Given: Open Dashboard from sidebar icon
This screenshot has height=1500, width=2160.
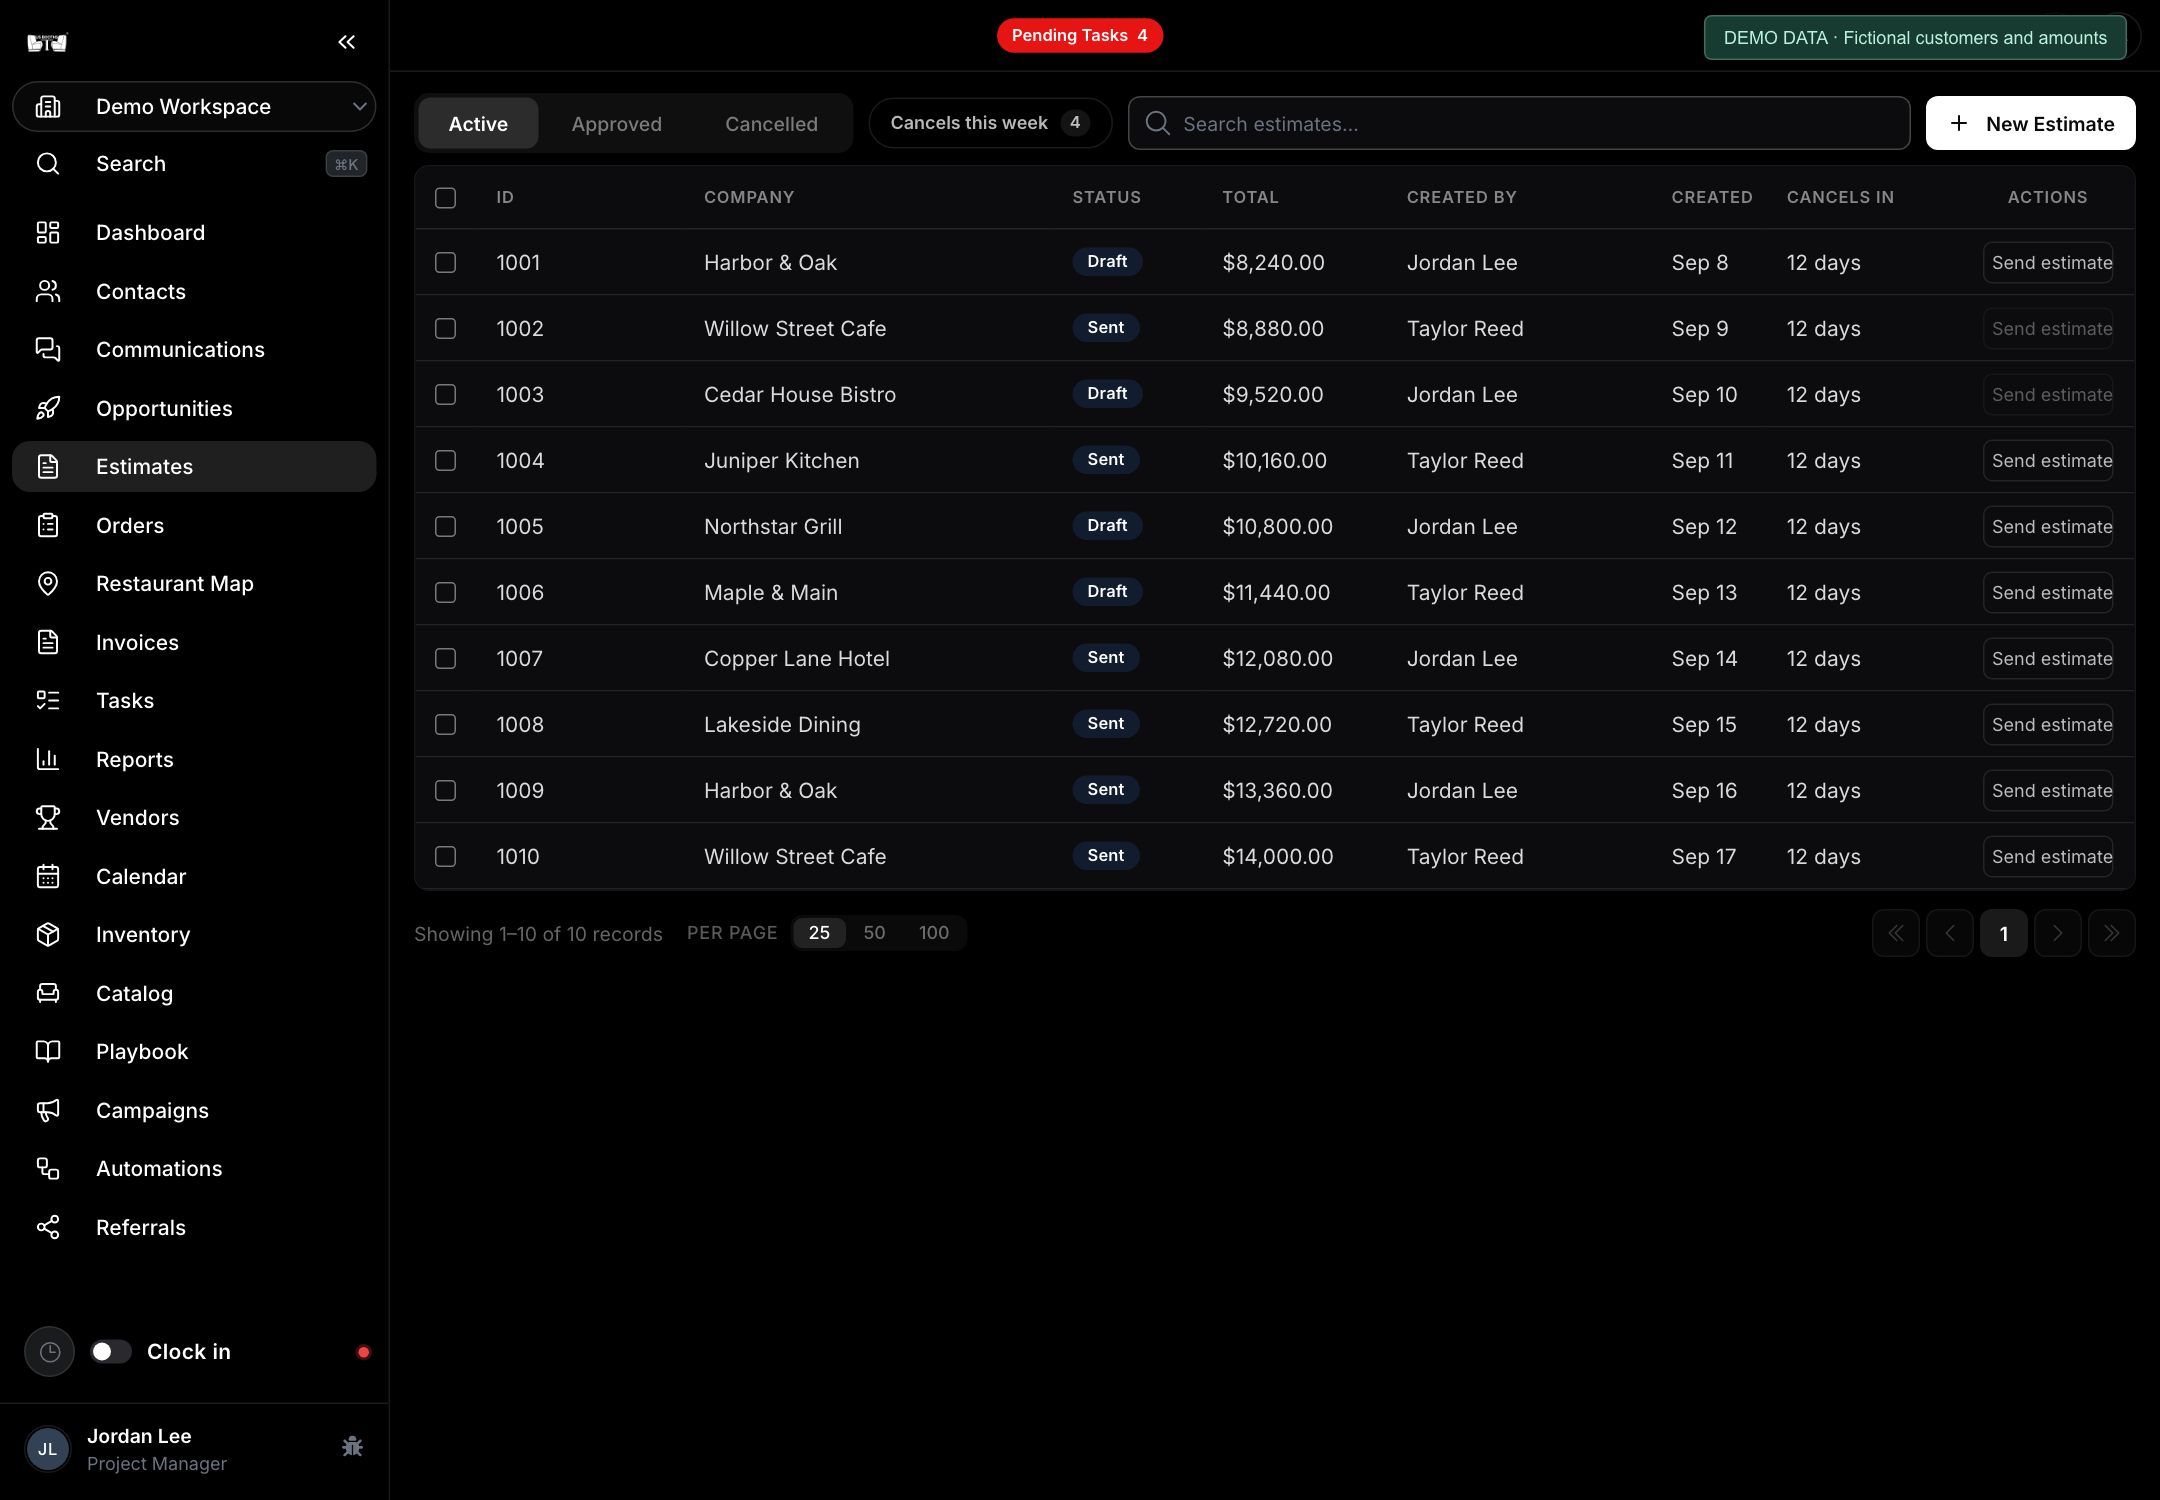Looking at the screenshot, I should click(x=48, y=233).
